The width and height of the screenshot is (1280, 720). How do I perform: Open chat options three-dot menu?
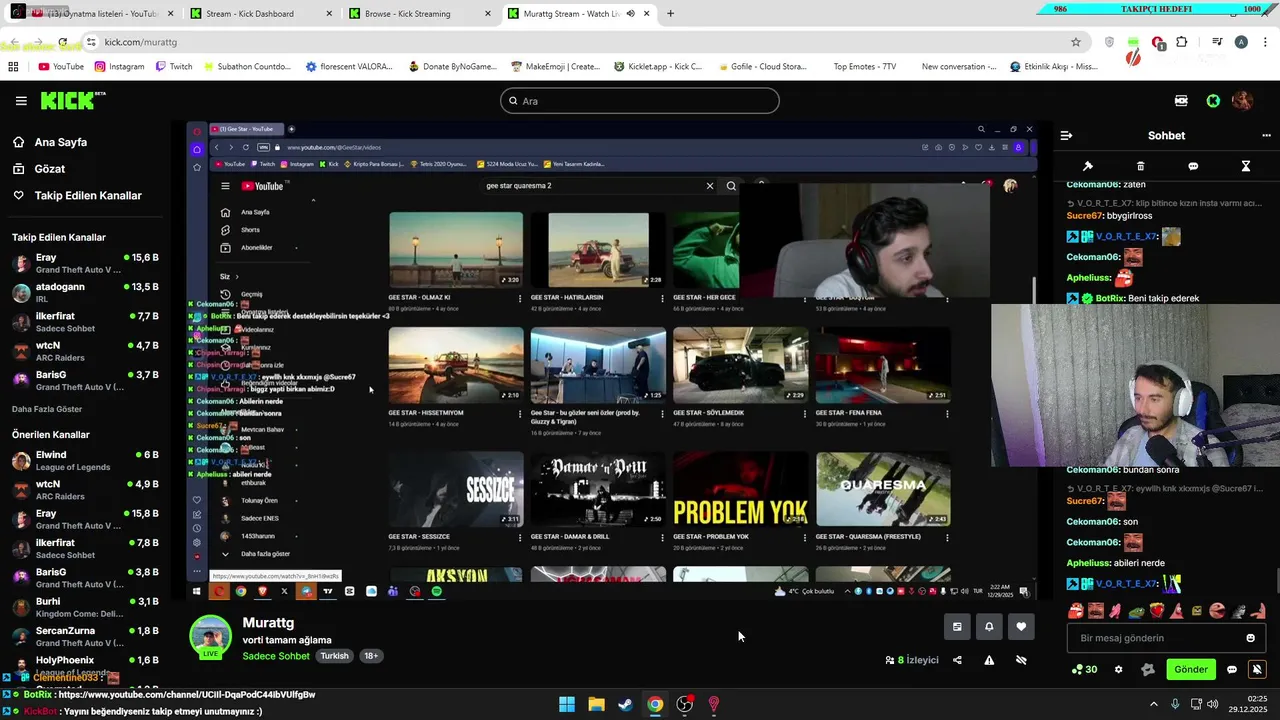tap(1266, 135)
